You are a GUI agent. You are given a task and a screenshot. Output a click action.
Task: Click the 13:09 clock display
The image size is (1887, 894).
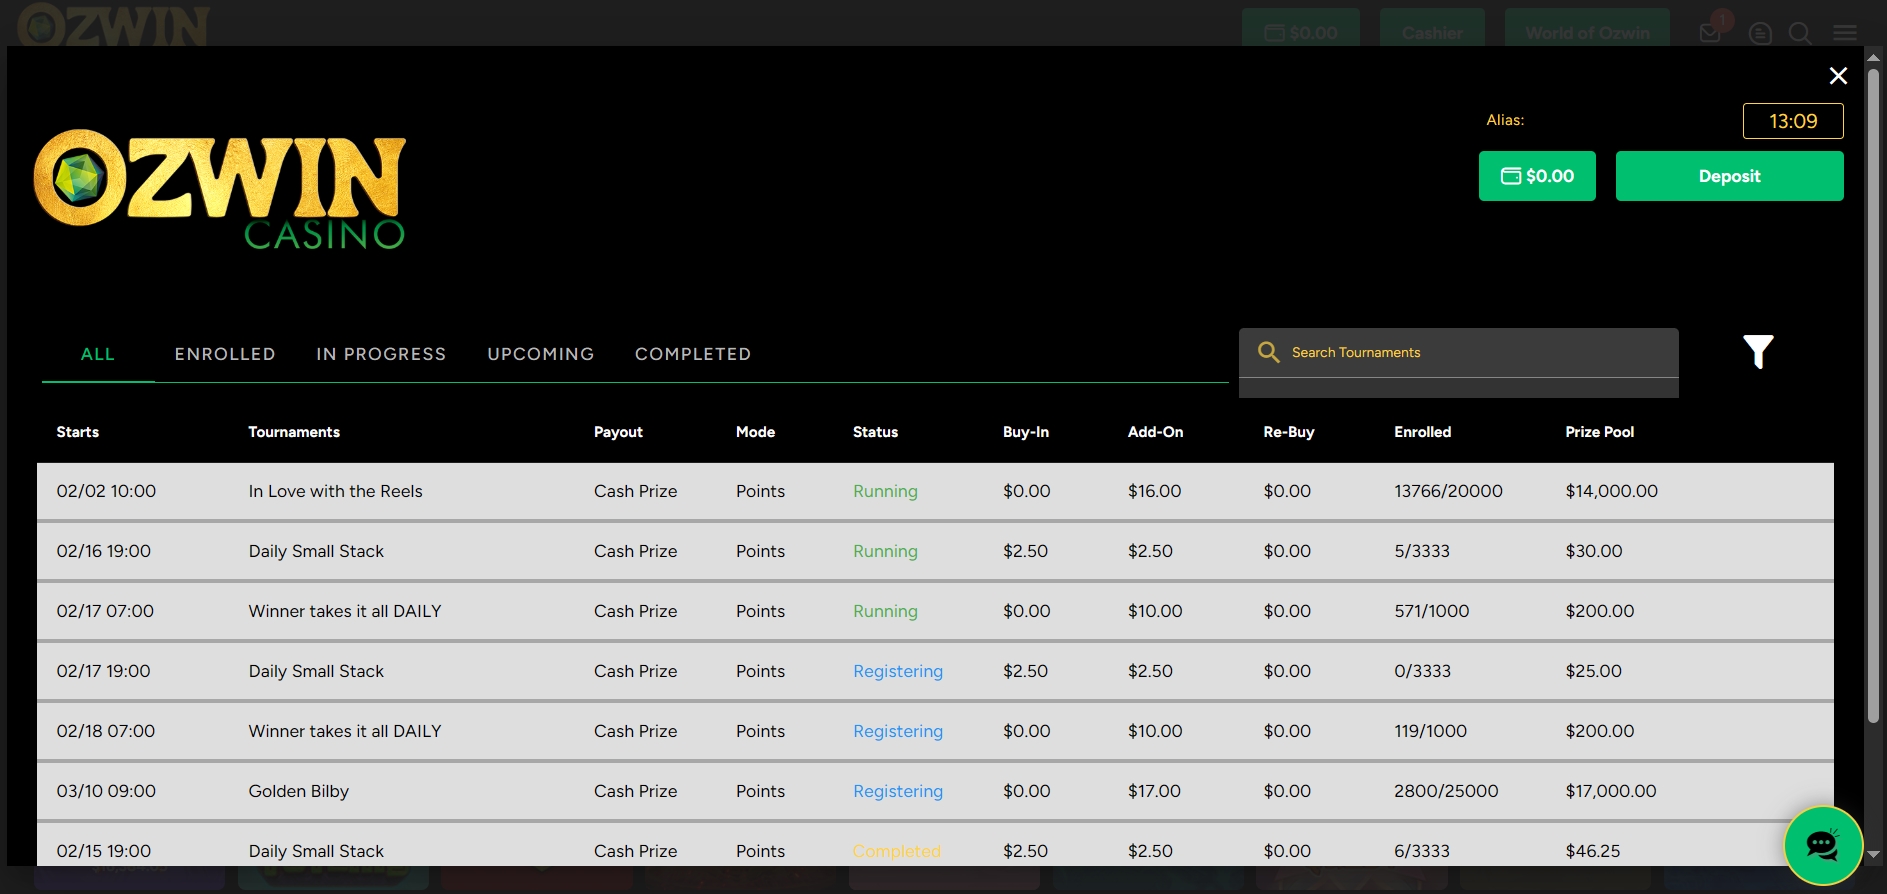[1793, 121]
